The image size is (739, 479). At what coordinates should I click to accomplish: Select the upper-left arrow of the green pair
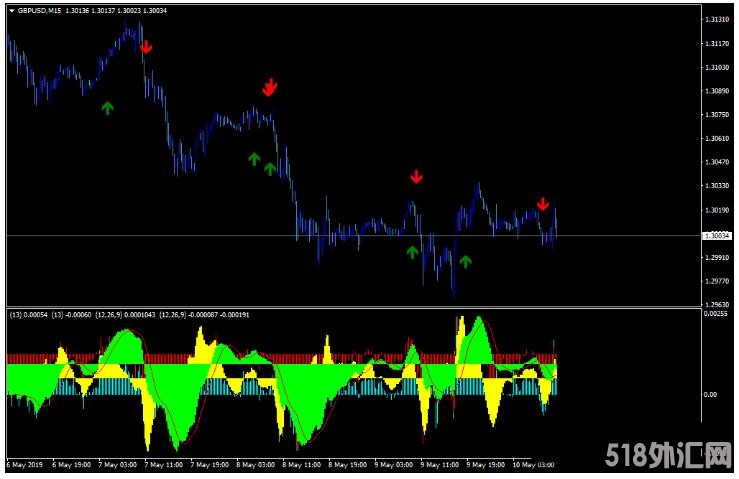(254, 158)
